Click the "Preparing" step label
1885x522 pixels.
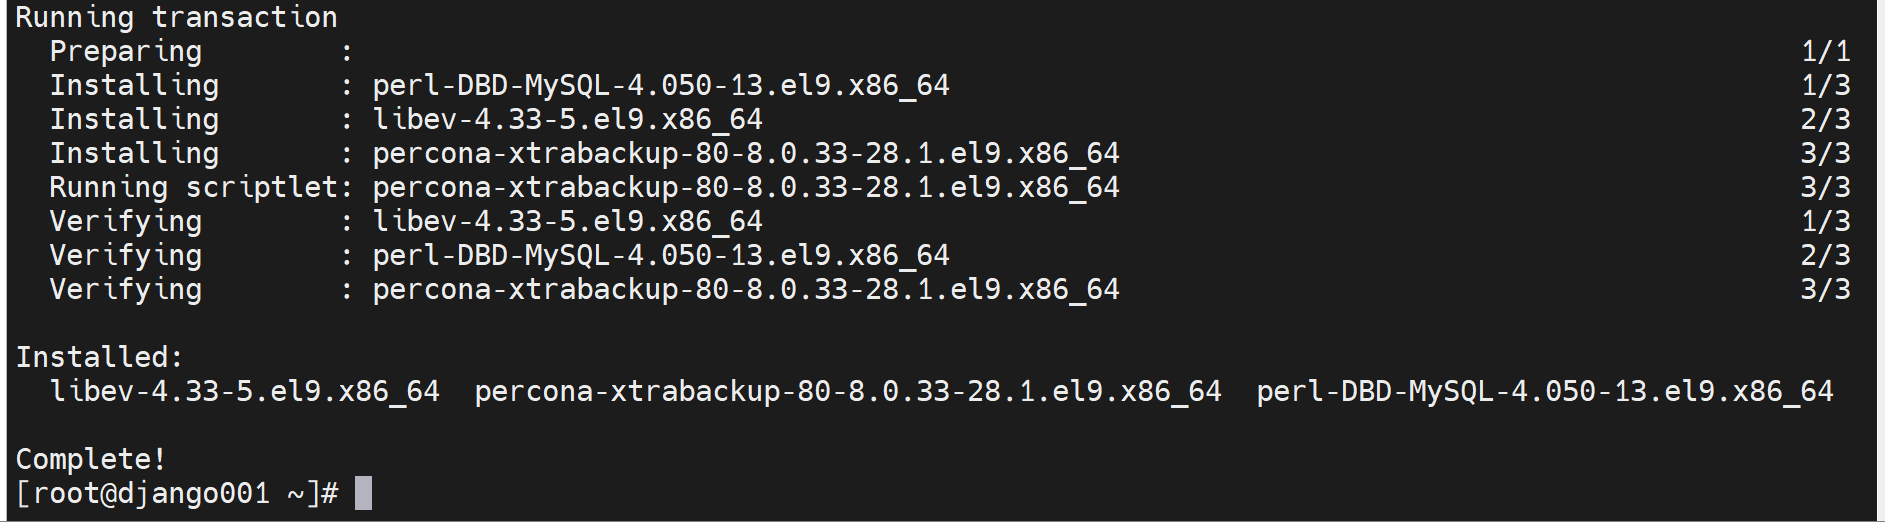[126, 51]
